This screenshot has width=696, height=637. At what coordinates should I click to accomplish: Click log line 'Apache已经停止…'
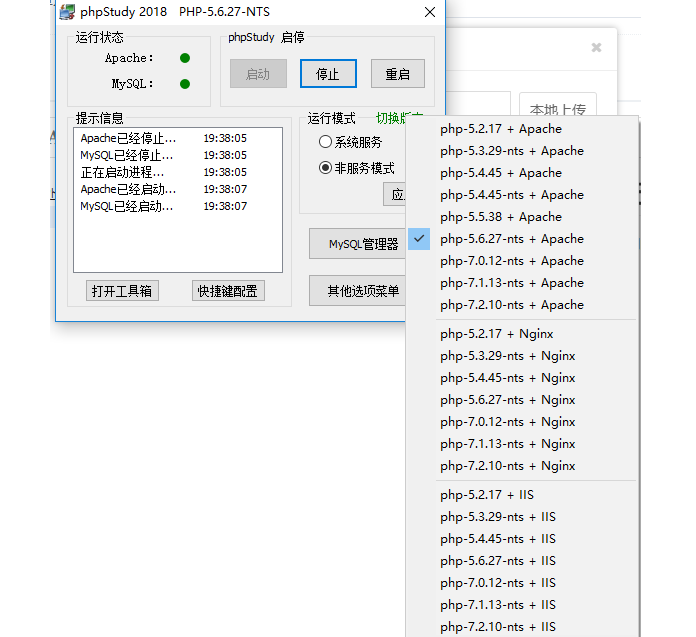point(163,138)
